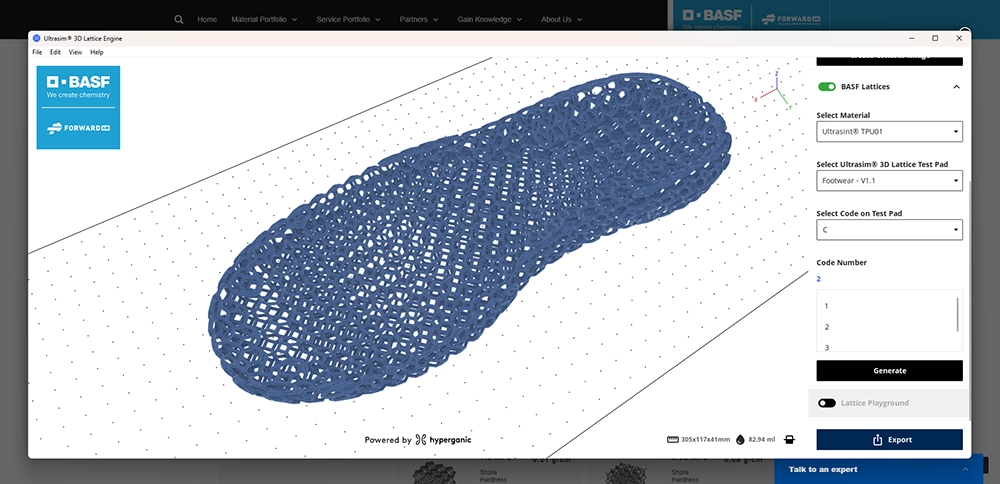Expand the Talk to an expert chat chevron
The width and height of the screenshot is (1000, 484).
click(965, 469)
